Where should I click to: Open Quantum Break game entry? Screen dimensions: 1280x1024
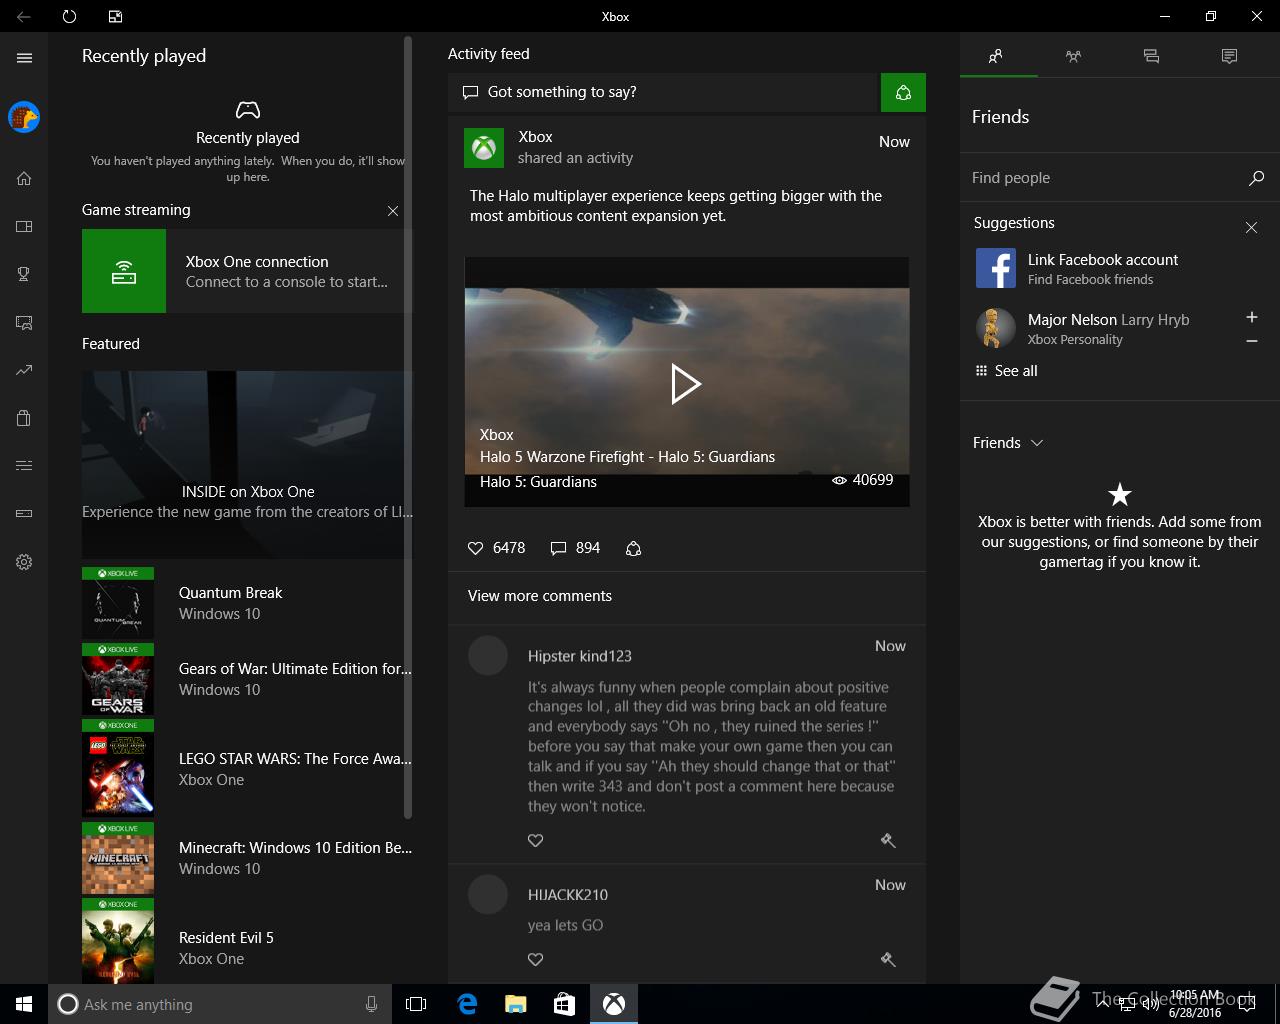click(247, 603)
